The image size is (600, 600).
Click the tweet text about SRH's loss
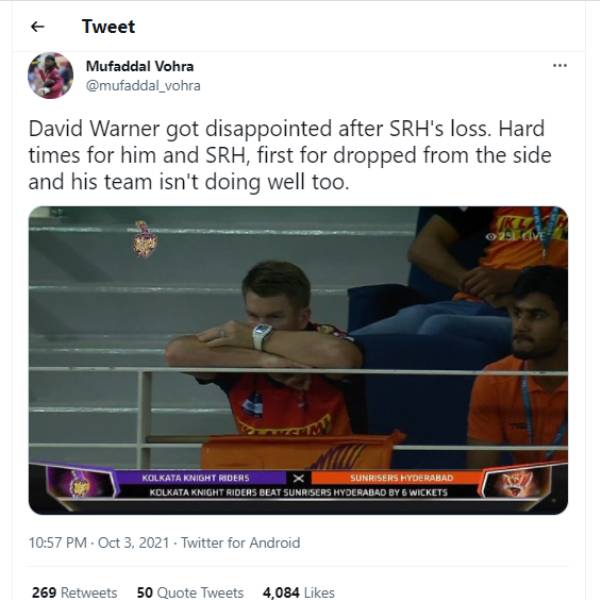coord(290,155)
